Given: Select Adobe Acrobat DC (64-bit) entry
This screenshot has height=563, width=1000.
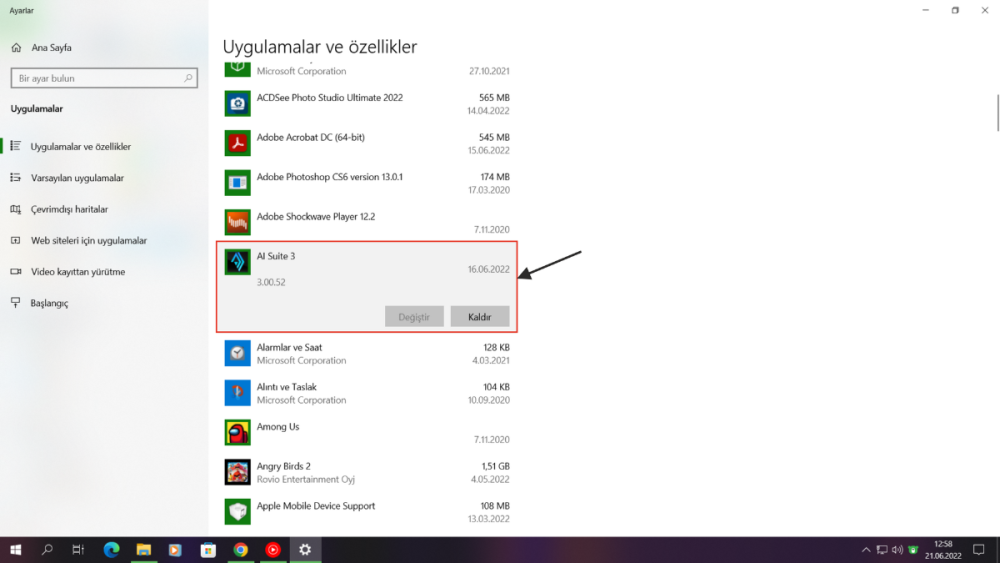Looking at the screenshot, I should coord(367,143).
